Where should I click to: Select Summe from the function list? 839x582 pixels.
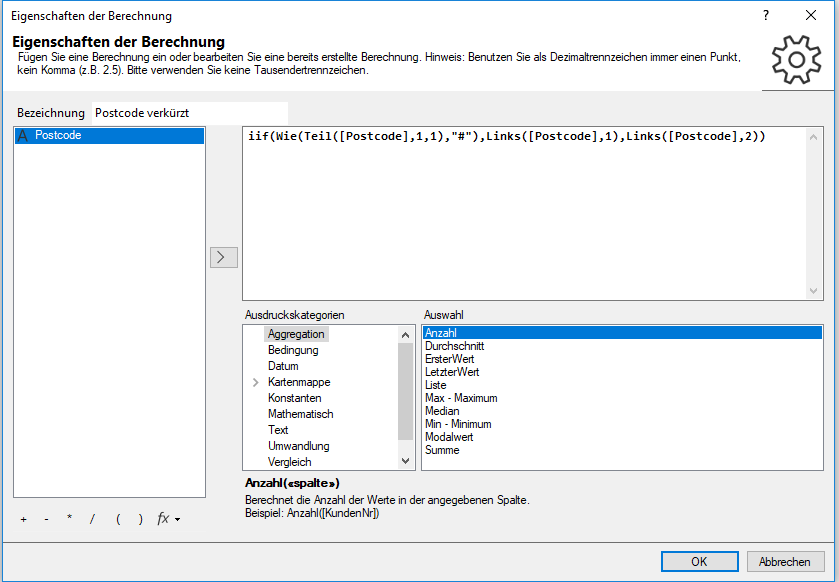pyautogui.click(x=442, y=450)
